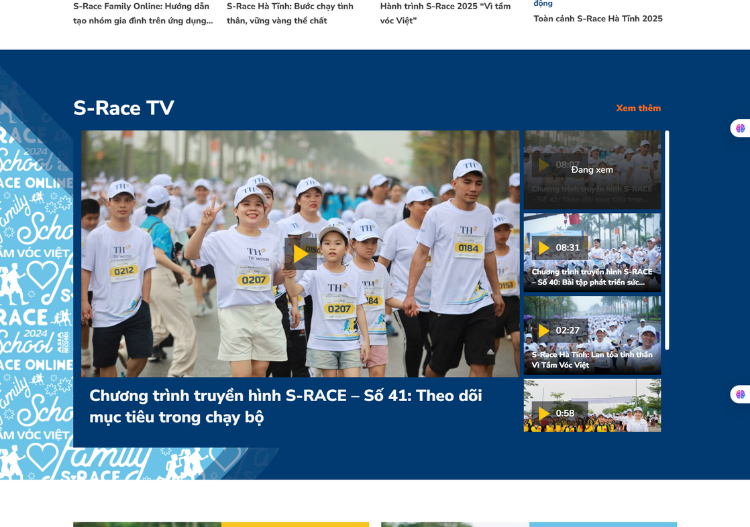
Task: Click the video playlist scrollbar
Action: 667,240
